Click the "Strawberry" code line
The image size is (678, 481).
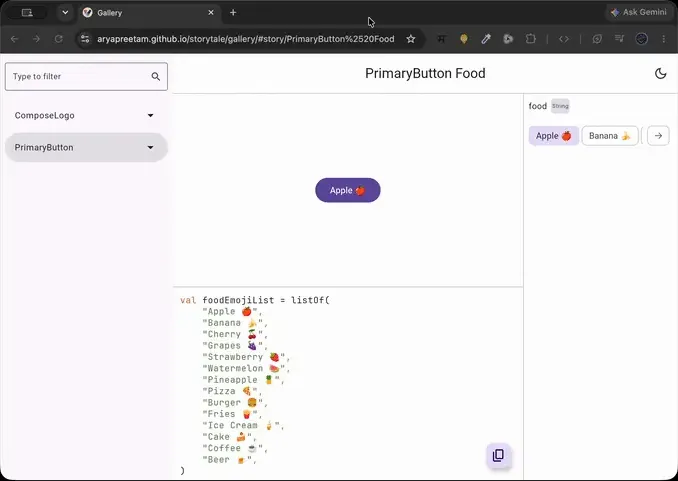[x=246, y=357]
